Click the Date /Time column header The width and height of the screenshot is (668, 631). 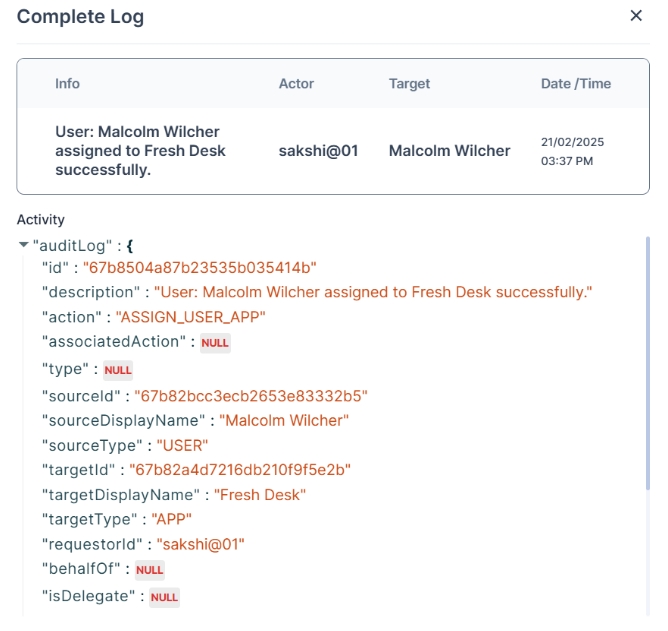click(x=575, y=84)
